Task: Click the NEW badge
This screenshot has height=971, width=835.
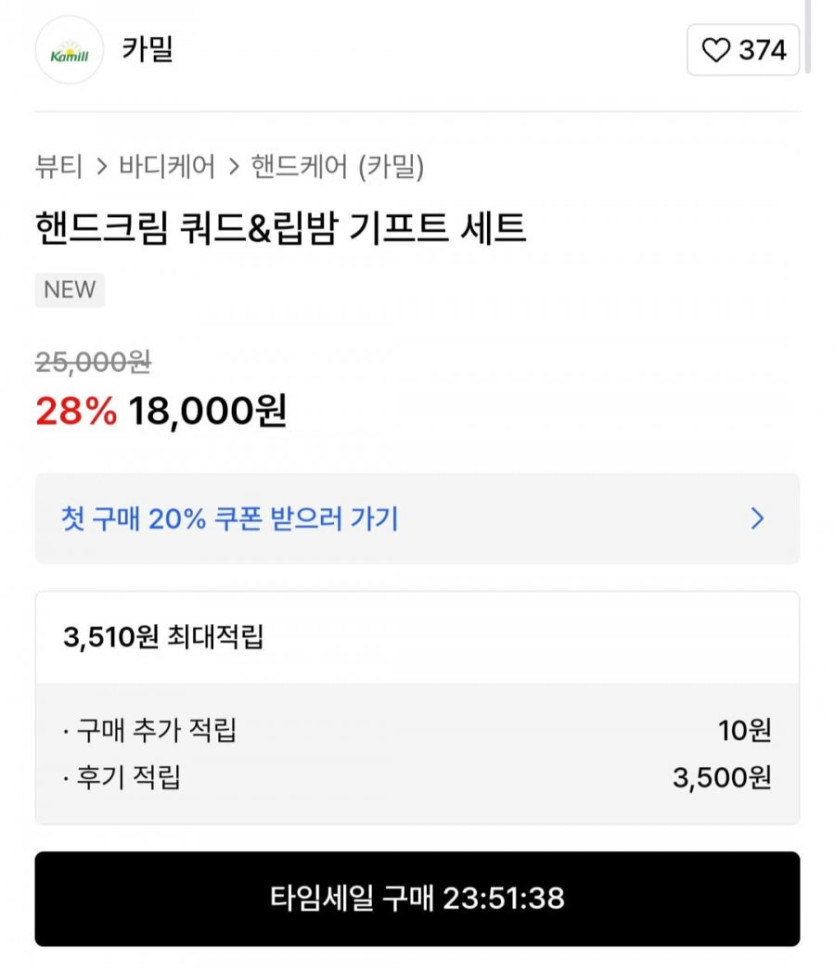Action: [x=70, y=290]
